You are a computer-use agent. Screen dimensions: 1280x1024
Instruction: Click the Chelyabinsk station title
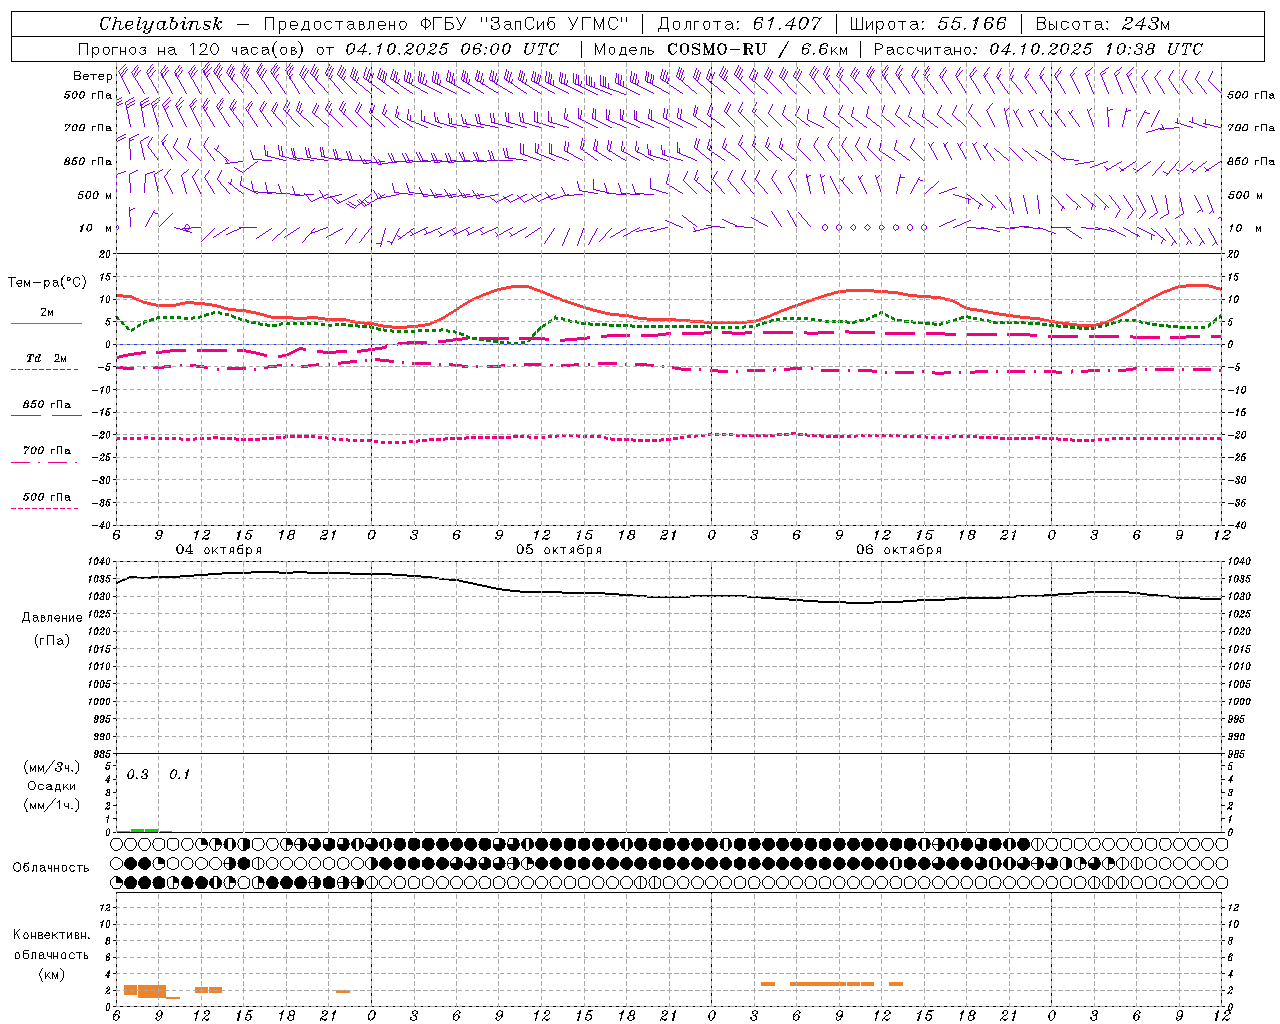pos(160,24)
